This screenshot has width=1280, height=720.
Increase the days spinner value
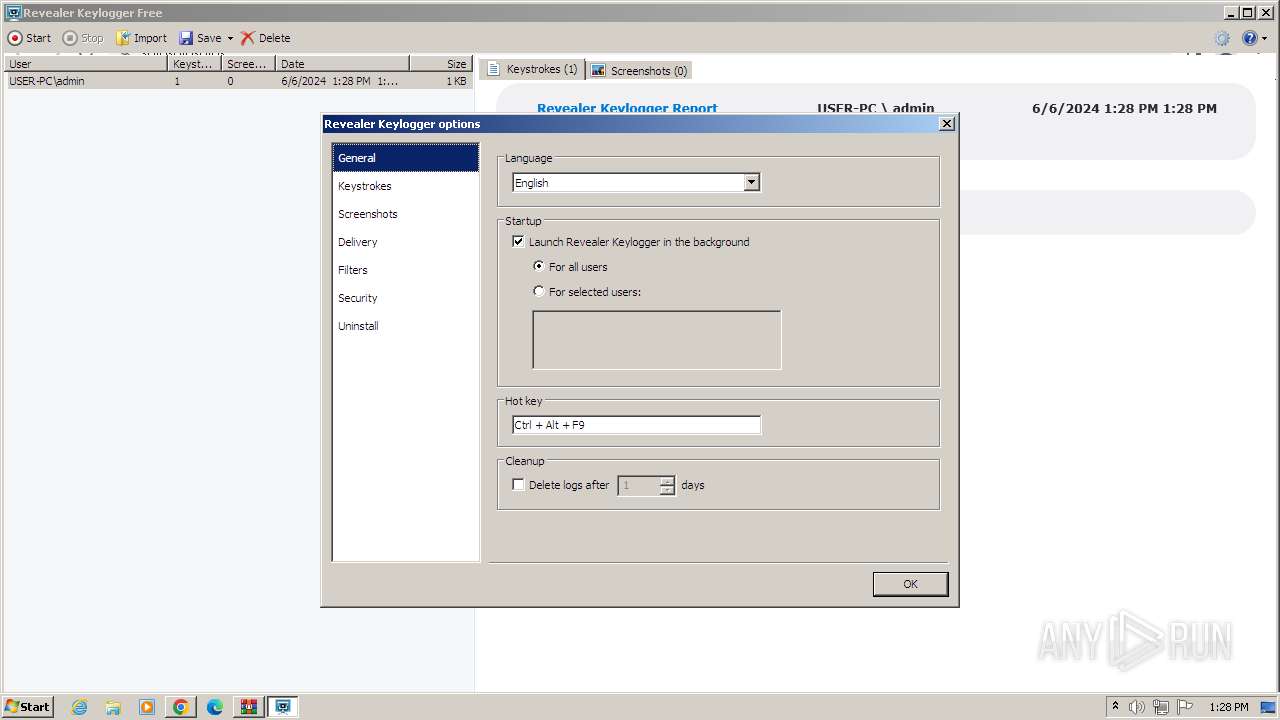click(x=667, y=480)
